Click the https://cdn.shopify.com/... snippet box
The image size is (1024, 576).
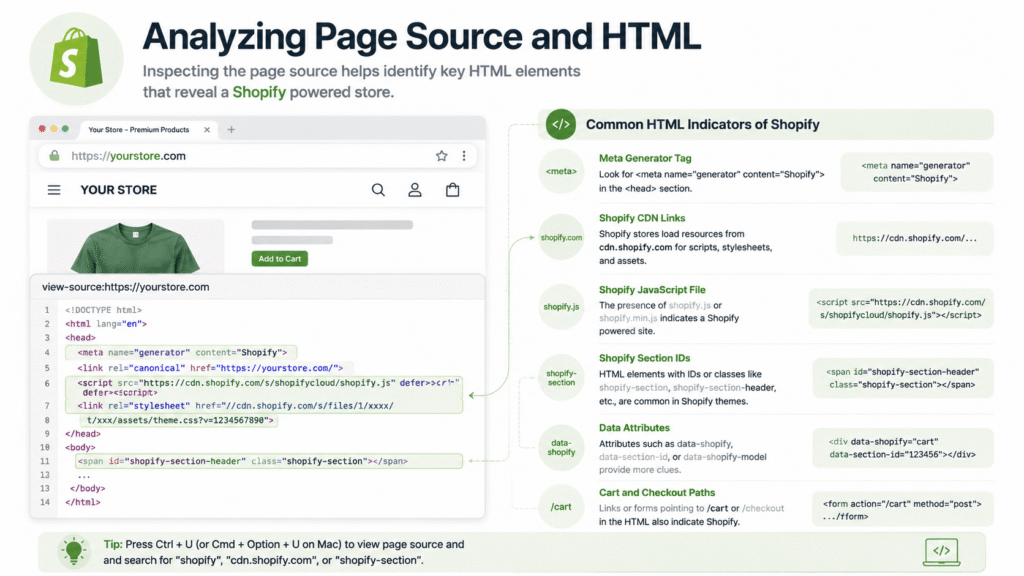point(914,238)
